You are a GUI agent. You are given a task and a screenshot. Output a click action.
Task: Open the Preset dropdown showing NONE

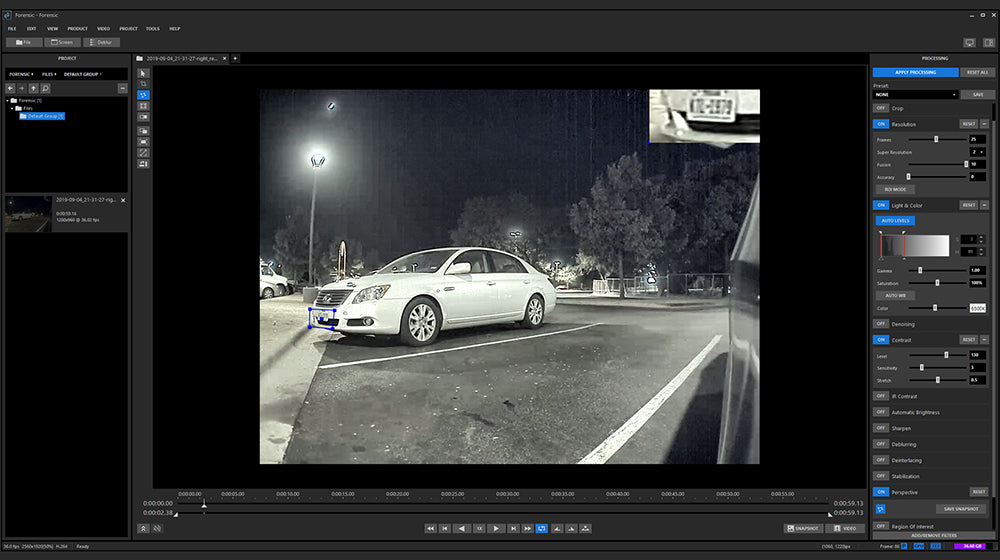[915, 94]
